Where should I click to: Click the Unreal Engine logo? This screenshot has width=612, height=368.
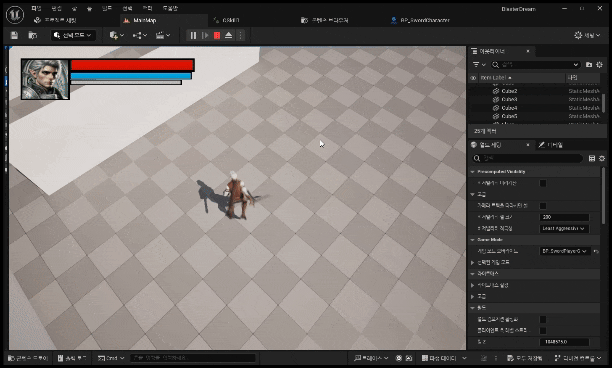(15, 14)
